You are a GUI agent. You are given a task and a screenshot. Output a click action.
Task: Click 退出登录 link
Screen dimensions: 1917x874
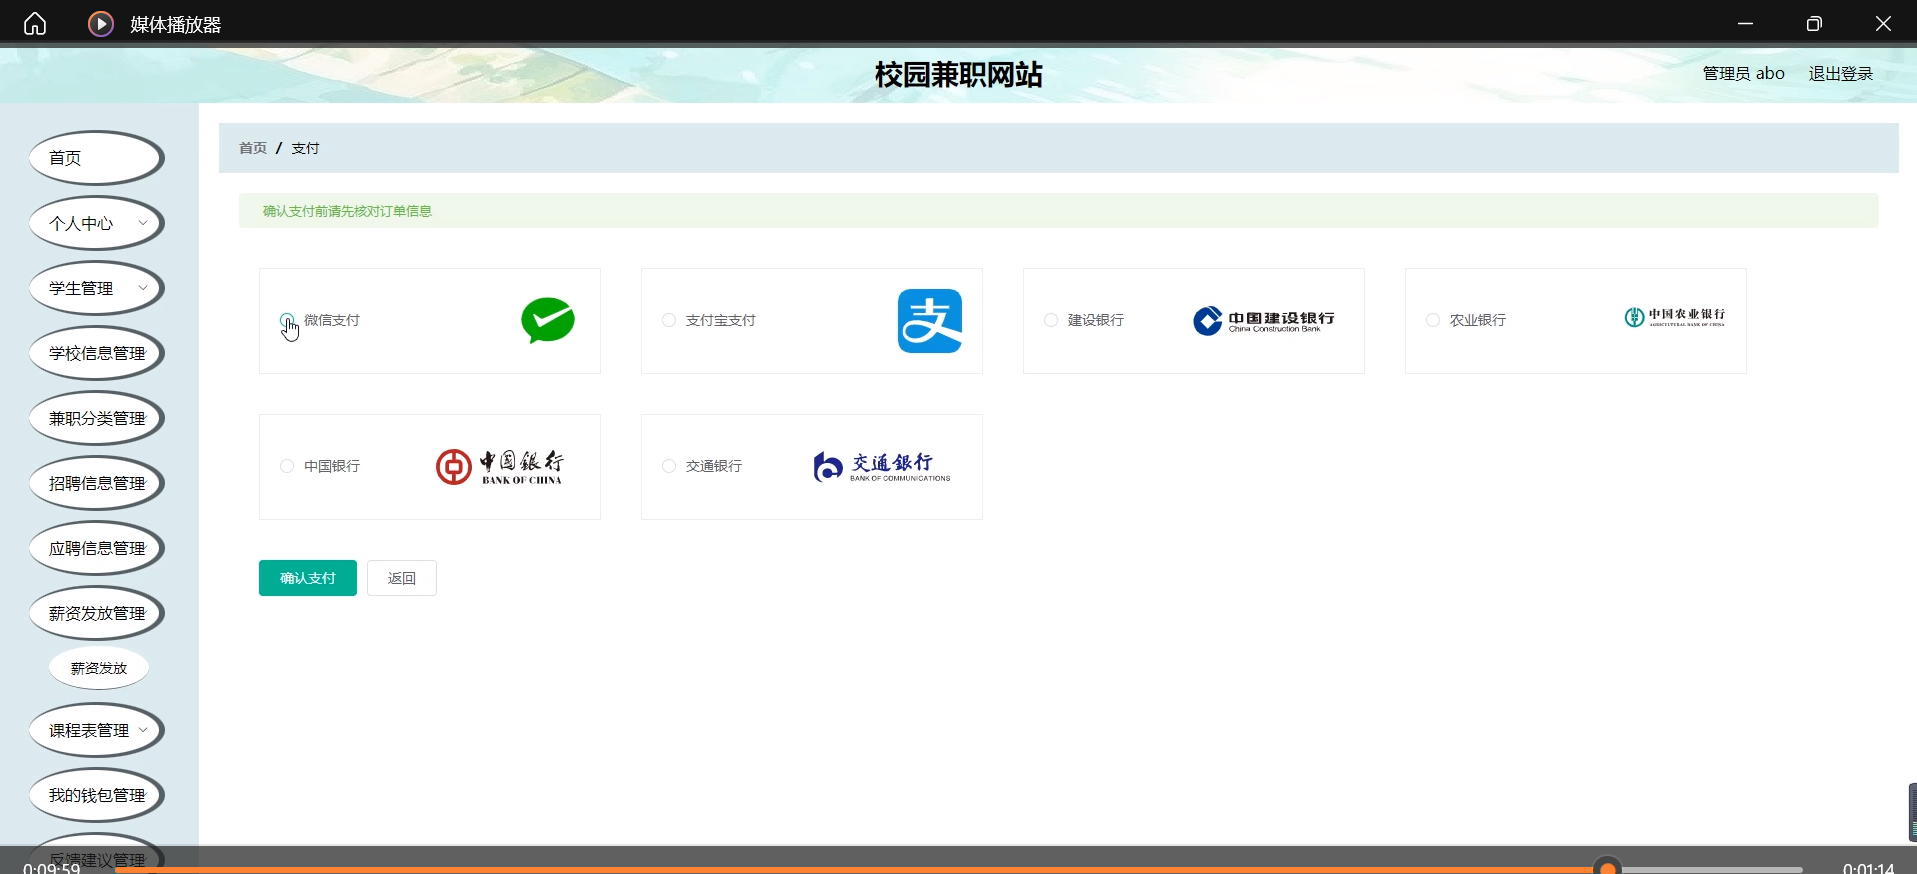(x=1840, y=74)
